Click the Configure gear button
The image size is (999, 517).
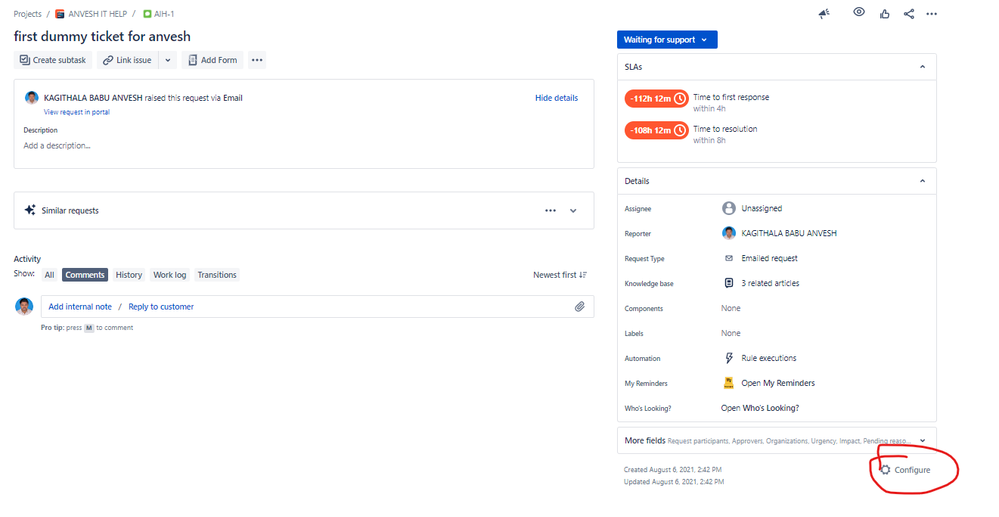905,470
